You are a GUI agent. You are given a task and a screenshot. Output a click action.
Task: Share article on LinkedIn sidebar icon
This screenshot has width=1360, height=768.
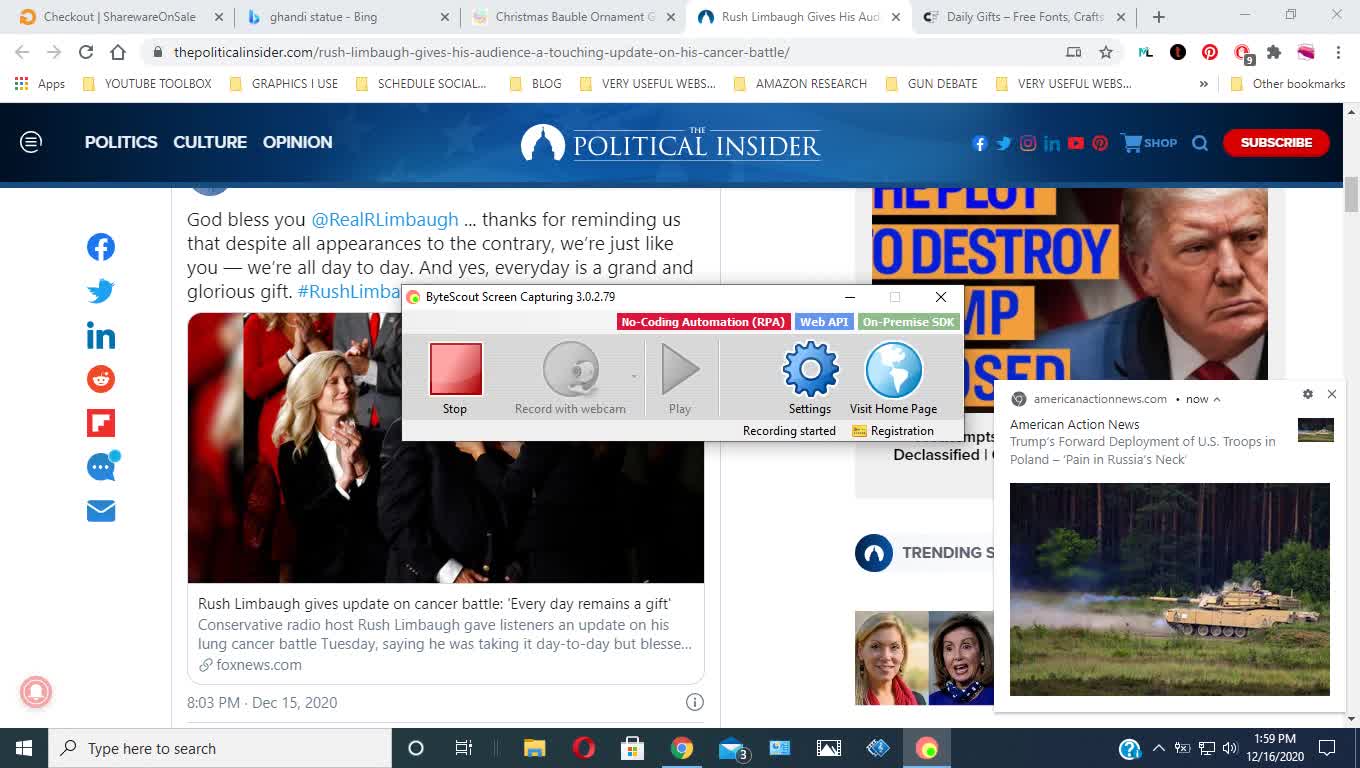(101, 336)
